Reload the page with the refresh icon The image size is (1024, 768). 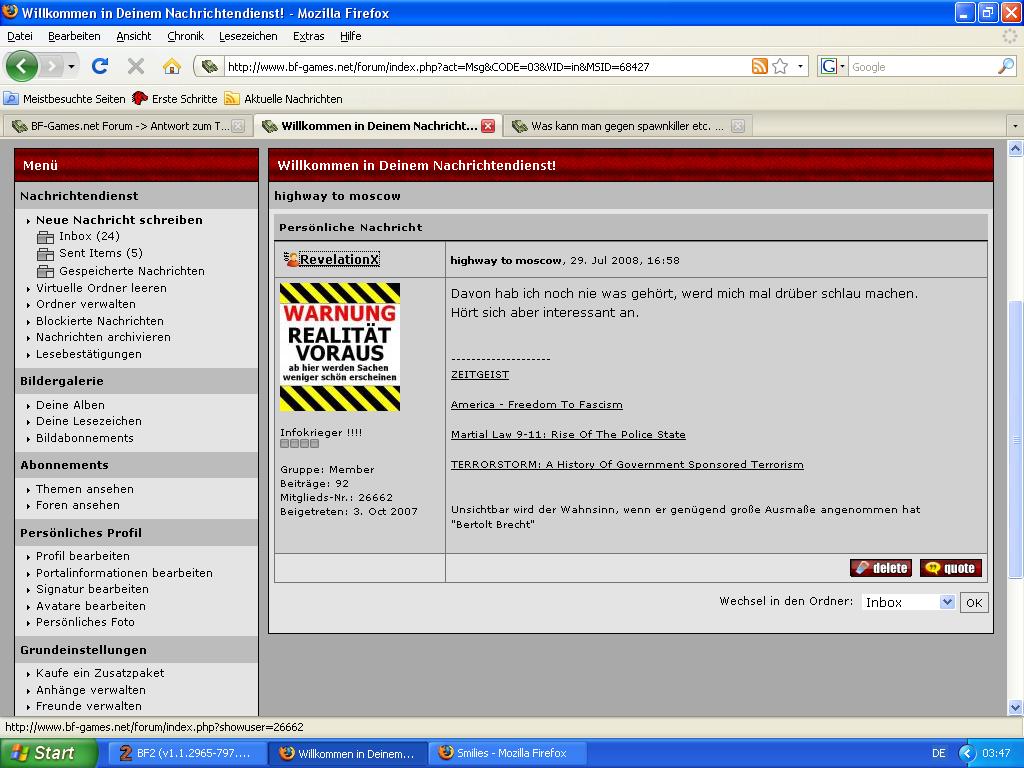[x=99, y=67]
